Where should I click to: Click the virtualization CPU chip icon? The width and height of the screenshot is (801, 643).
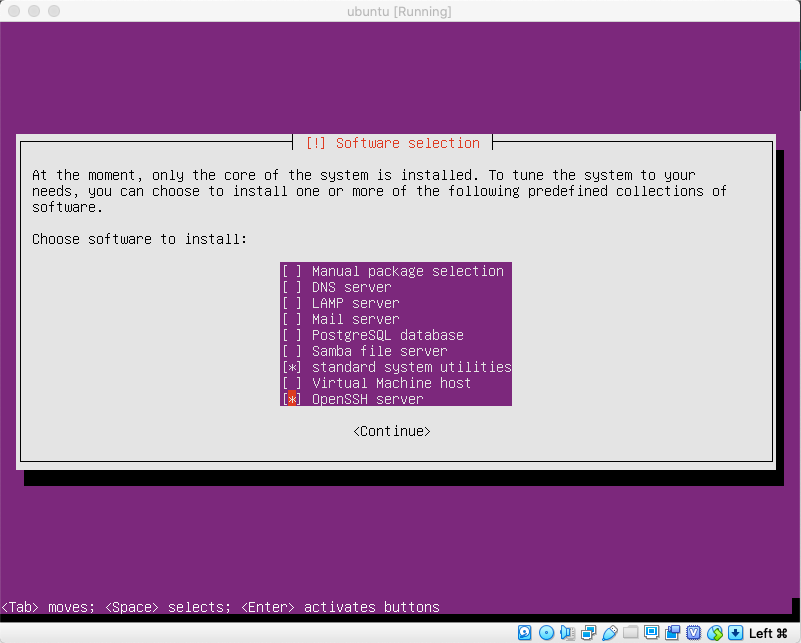click(x=694, y=633)
